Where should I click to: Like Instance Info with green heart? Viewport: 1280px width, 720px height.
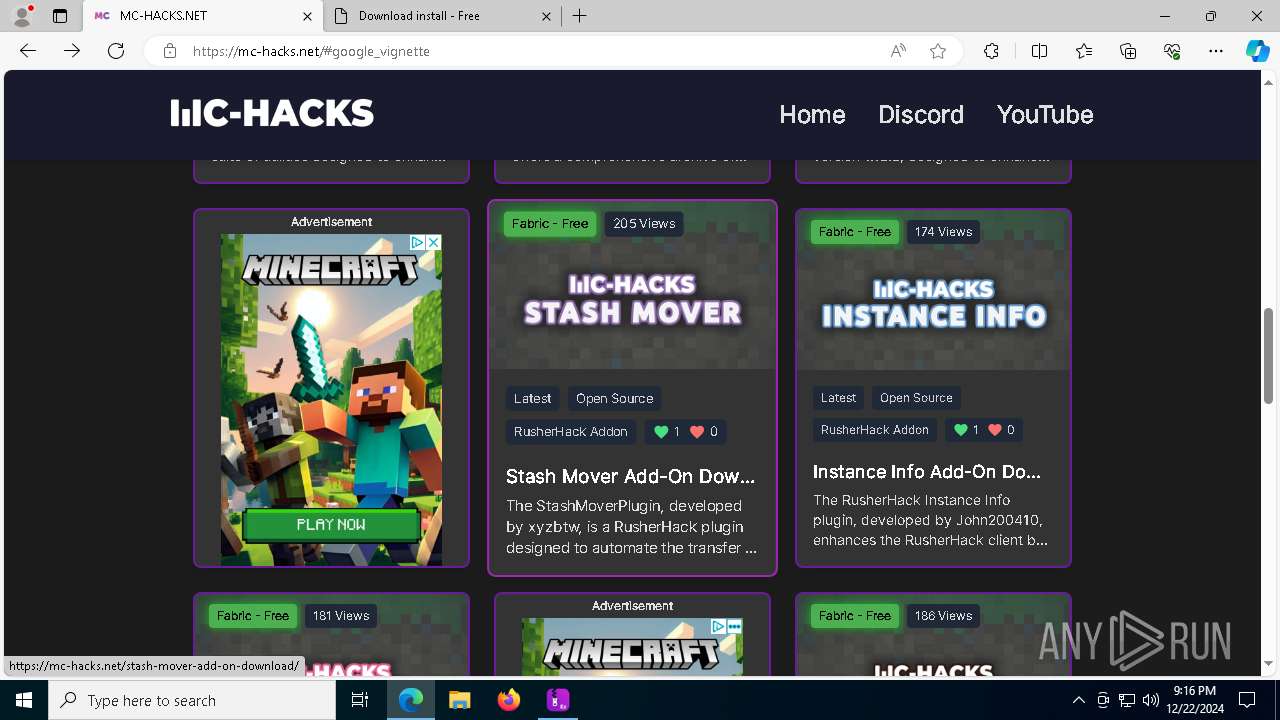pyautogui.click(x=961, y=430)
